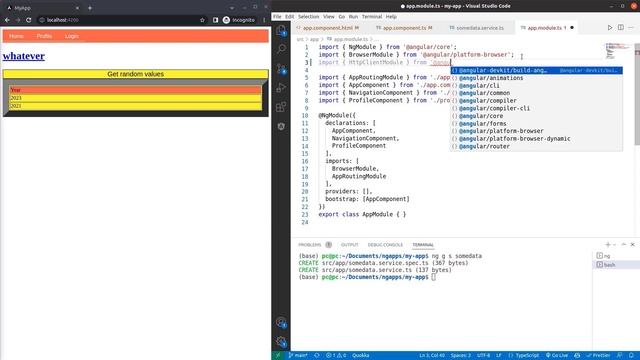Click the Get random values button
Image resolution: width=640 pixels, height=360 pixels.
pyautogui.click(x=136, y=74)
